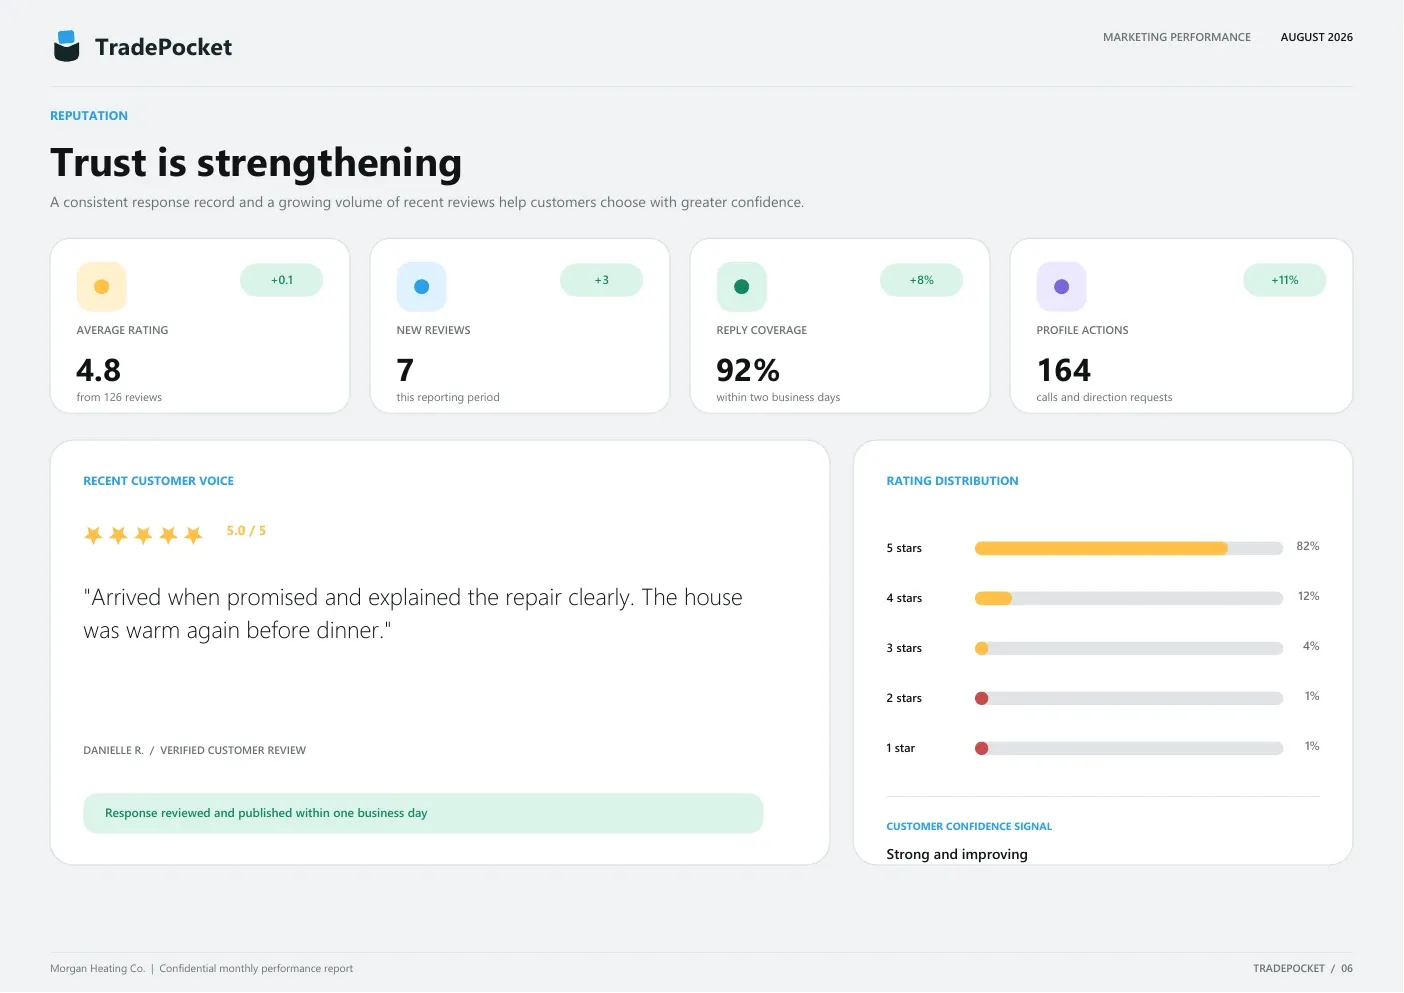Click the customer quote about the repair
The width and height of the screenshot is (1404, 993).
(413, 614)
